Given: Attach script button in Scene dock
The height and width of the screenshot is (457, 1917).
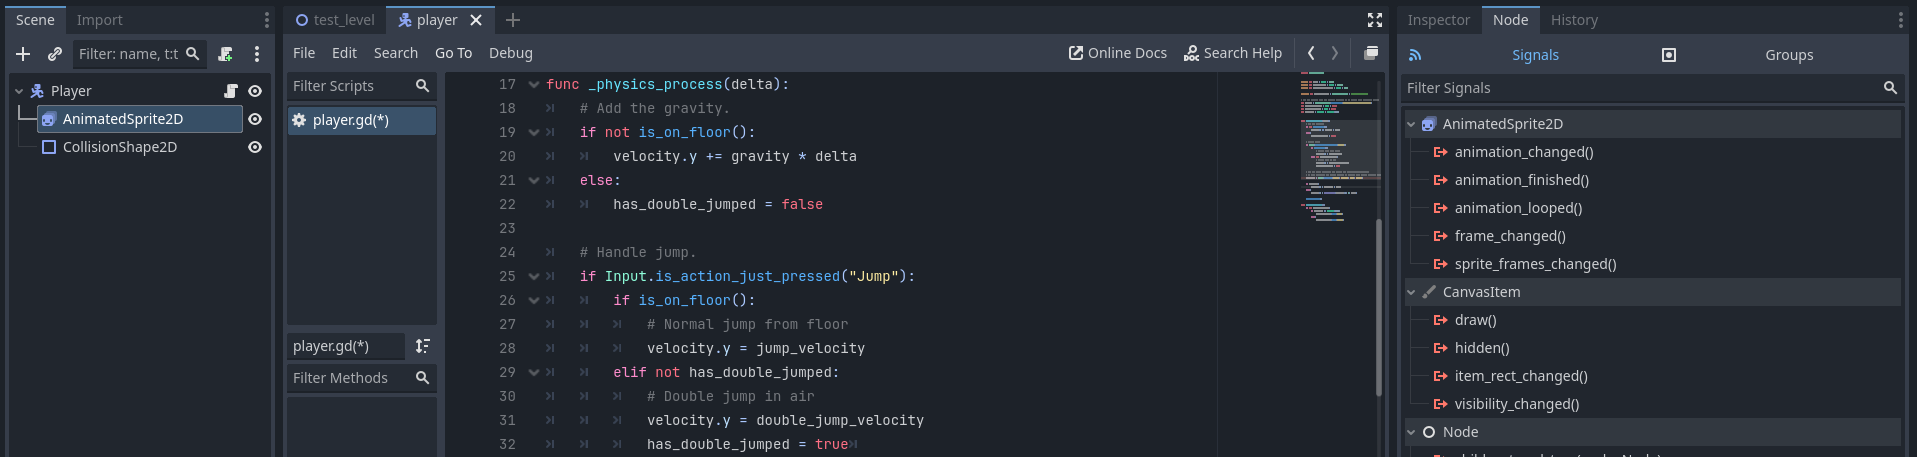Looking at the screenshot, I should (x=225, y=54).
